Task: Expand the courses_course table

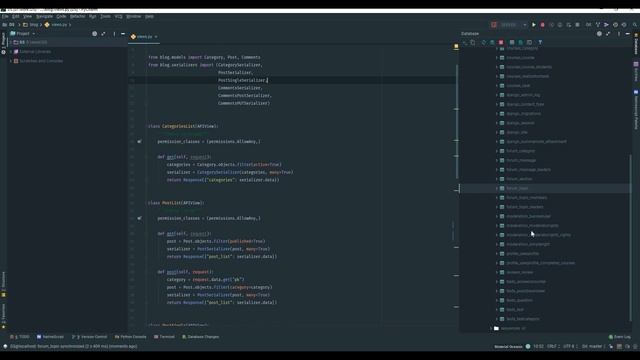Action: pyautogui.click(x=497, y=58)
